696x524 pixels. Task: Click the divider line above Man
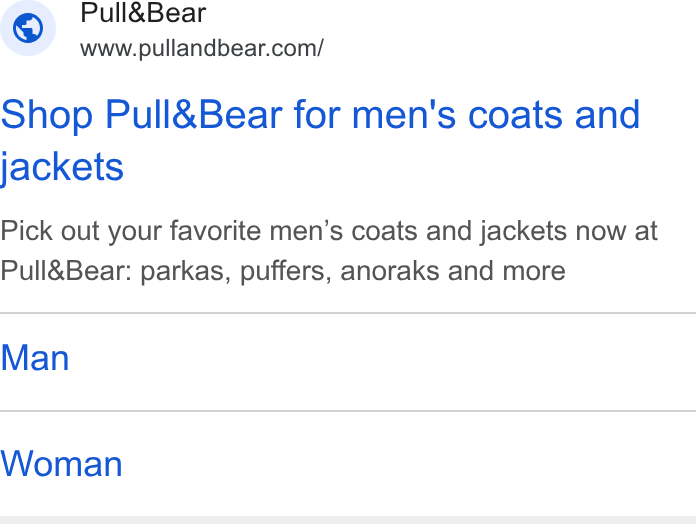(x=348, y=313)
